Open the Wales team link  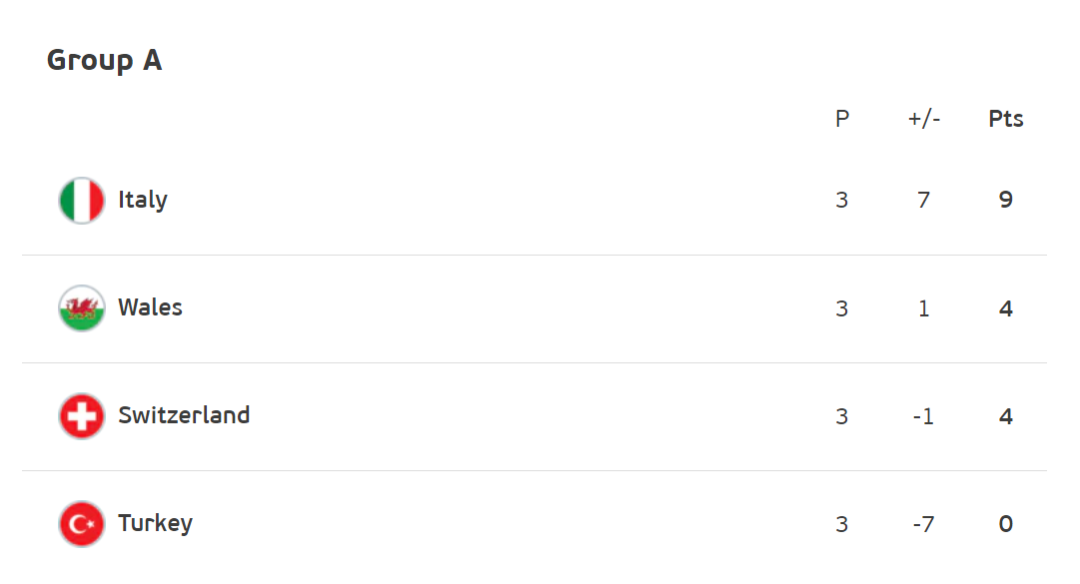pyautogui.click(x=150, y=307)
